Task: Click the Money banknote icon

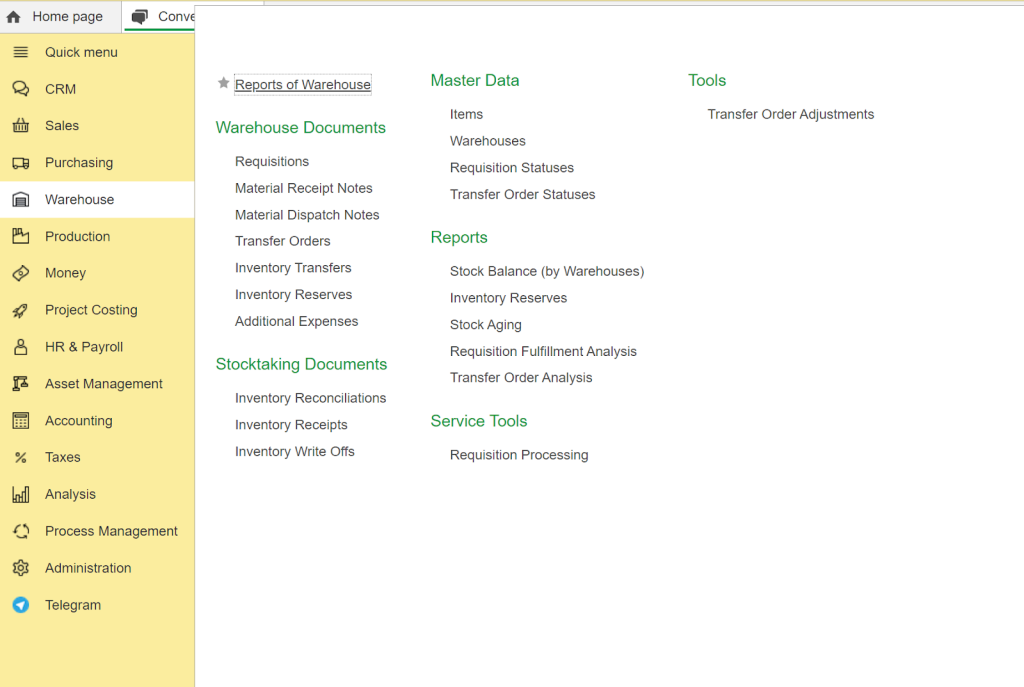Action: pos(21,273)
